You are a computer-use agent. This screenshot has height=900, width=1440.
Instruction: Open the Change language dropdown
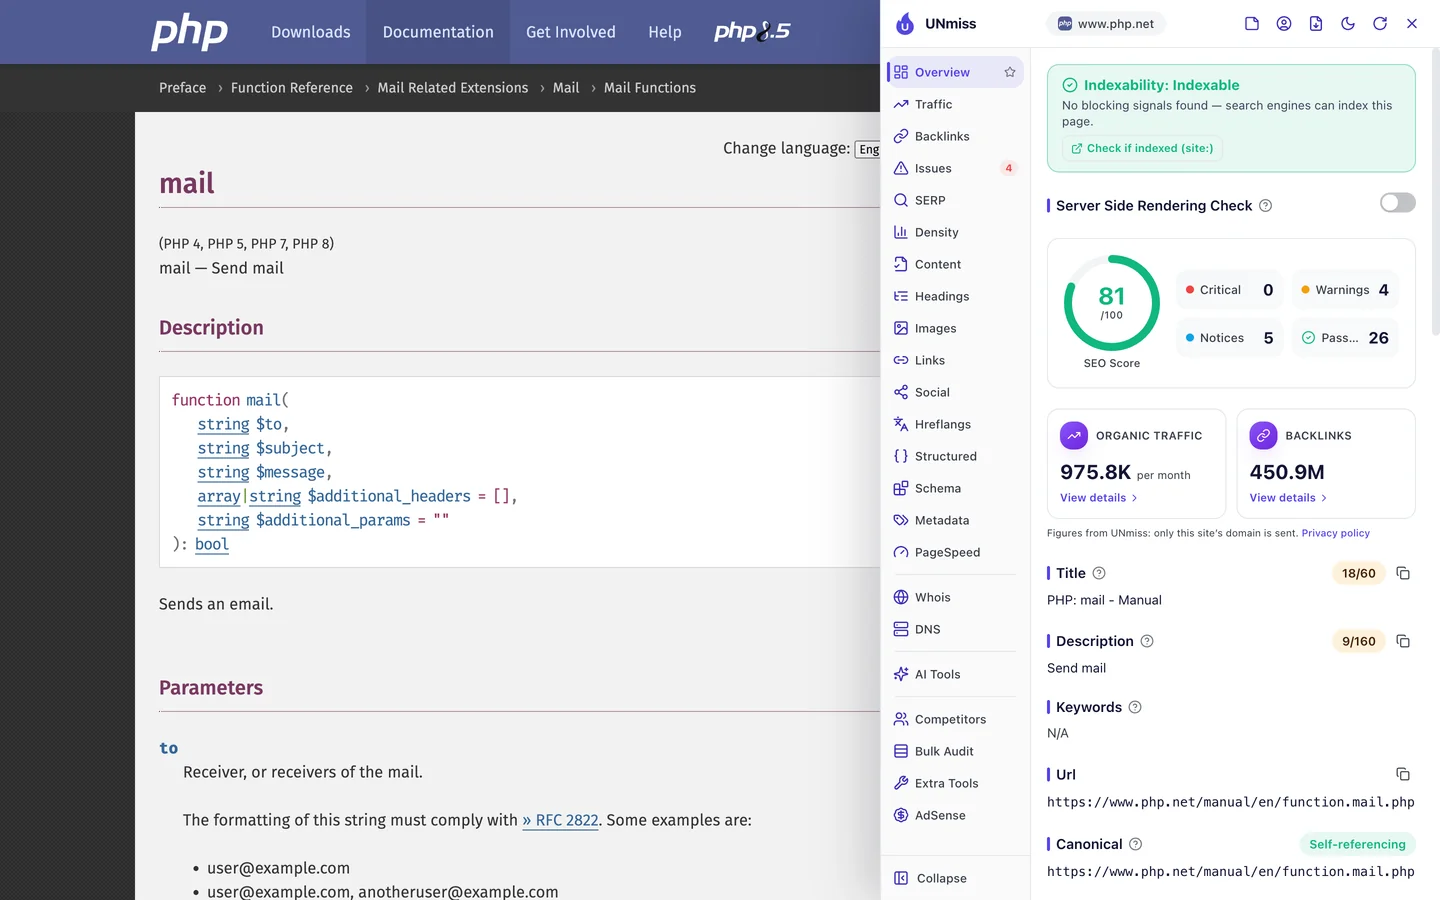tap(868, 149)
